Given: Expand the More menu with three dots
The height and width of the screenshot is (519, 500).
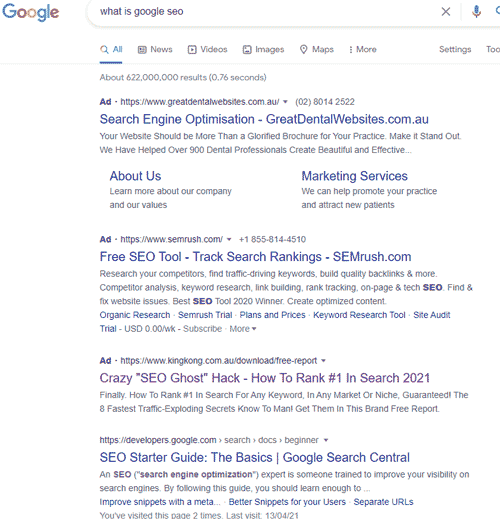Looking at the screenshot, I should click(x=363, y=49).
